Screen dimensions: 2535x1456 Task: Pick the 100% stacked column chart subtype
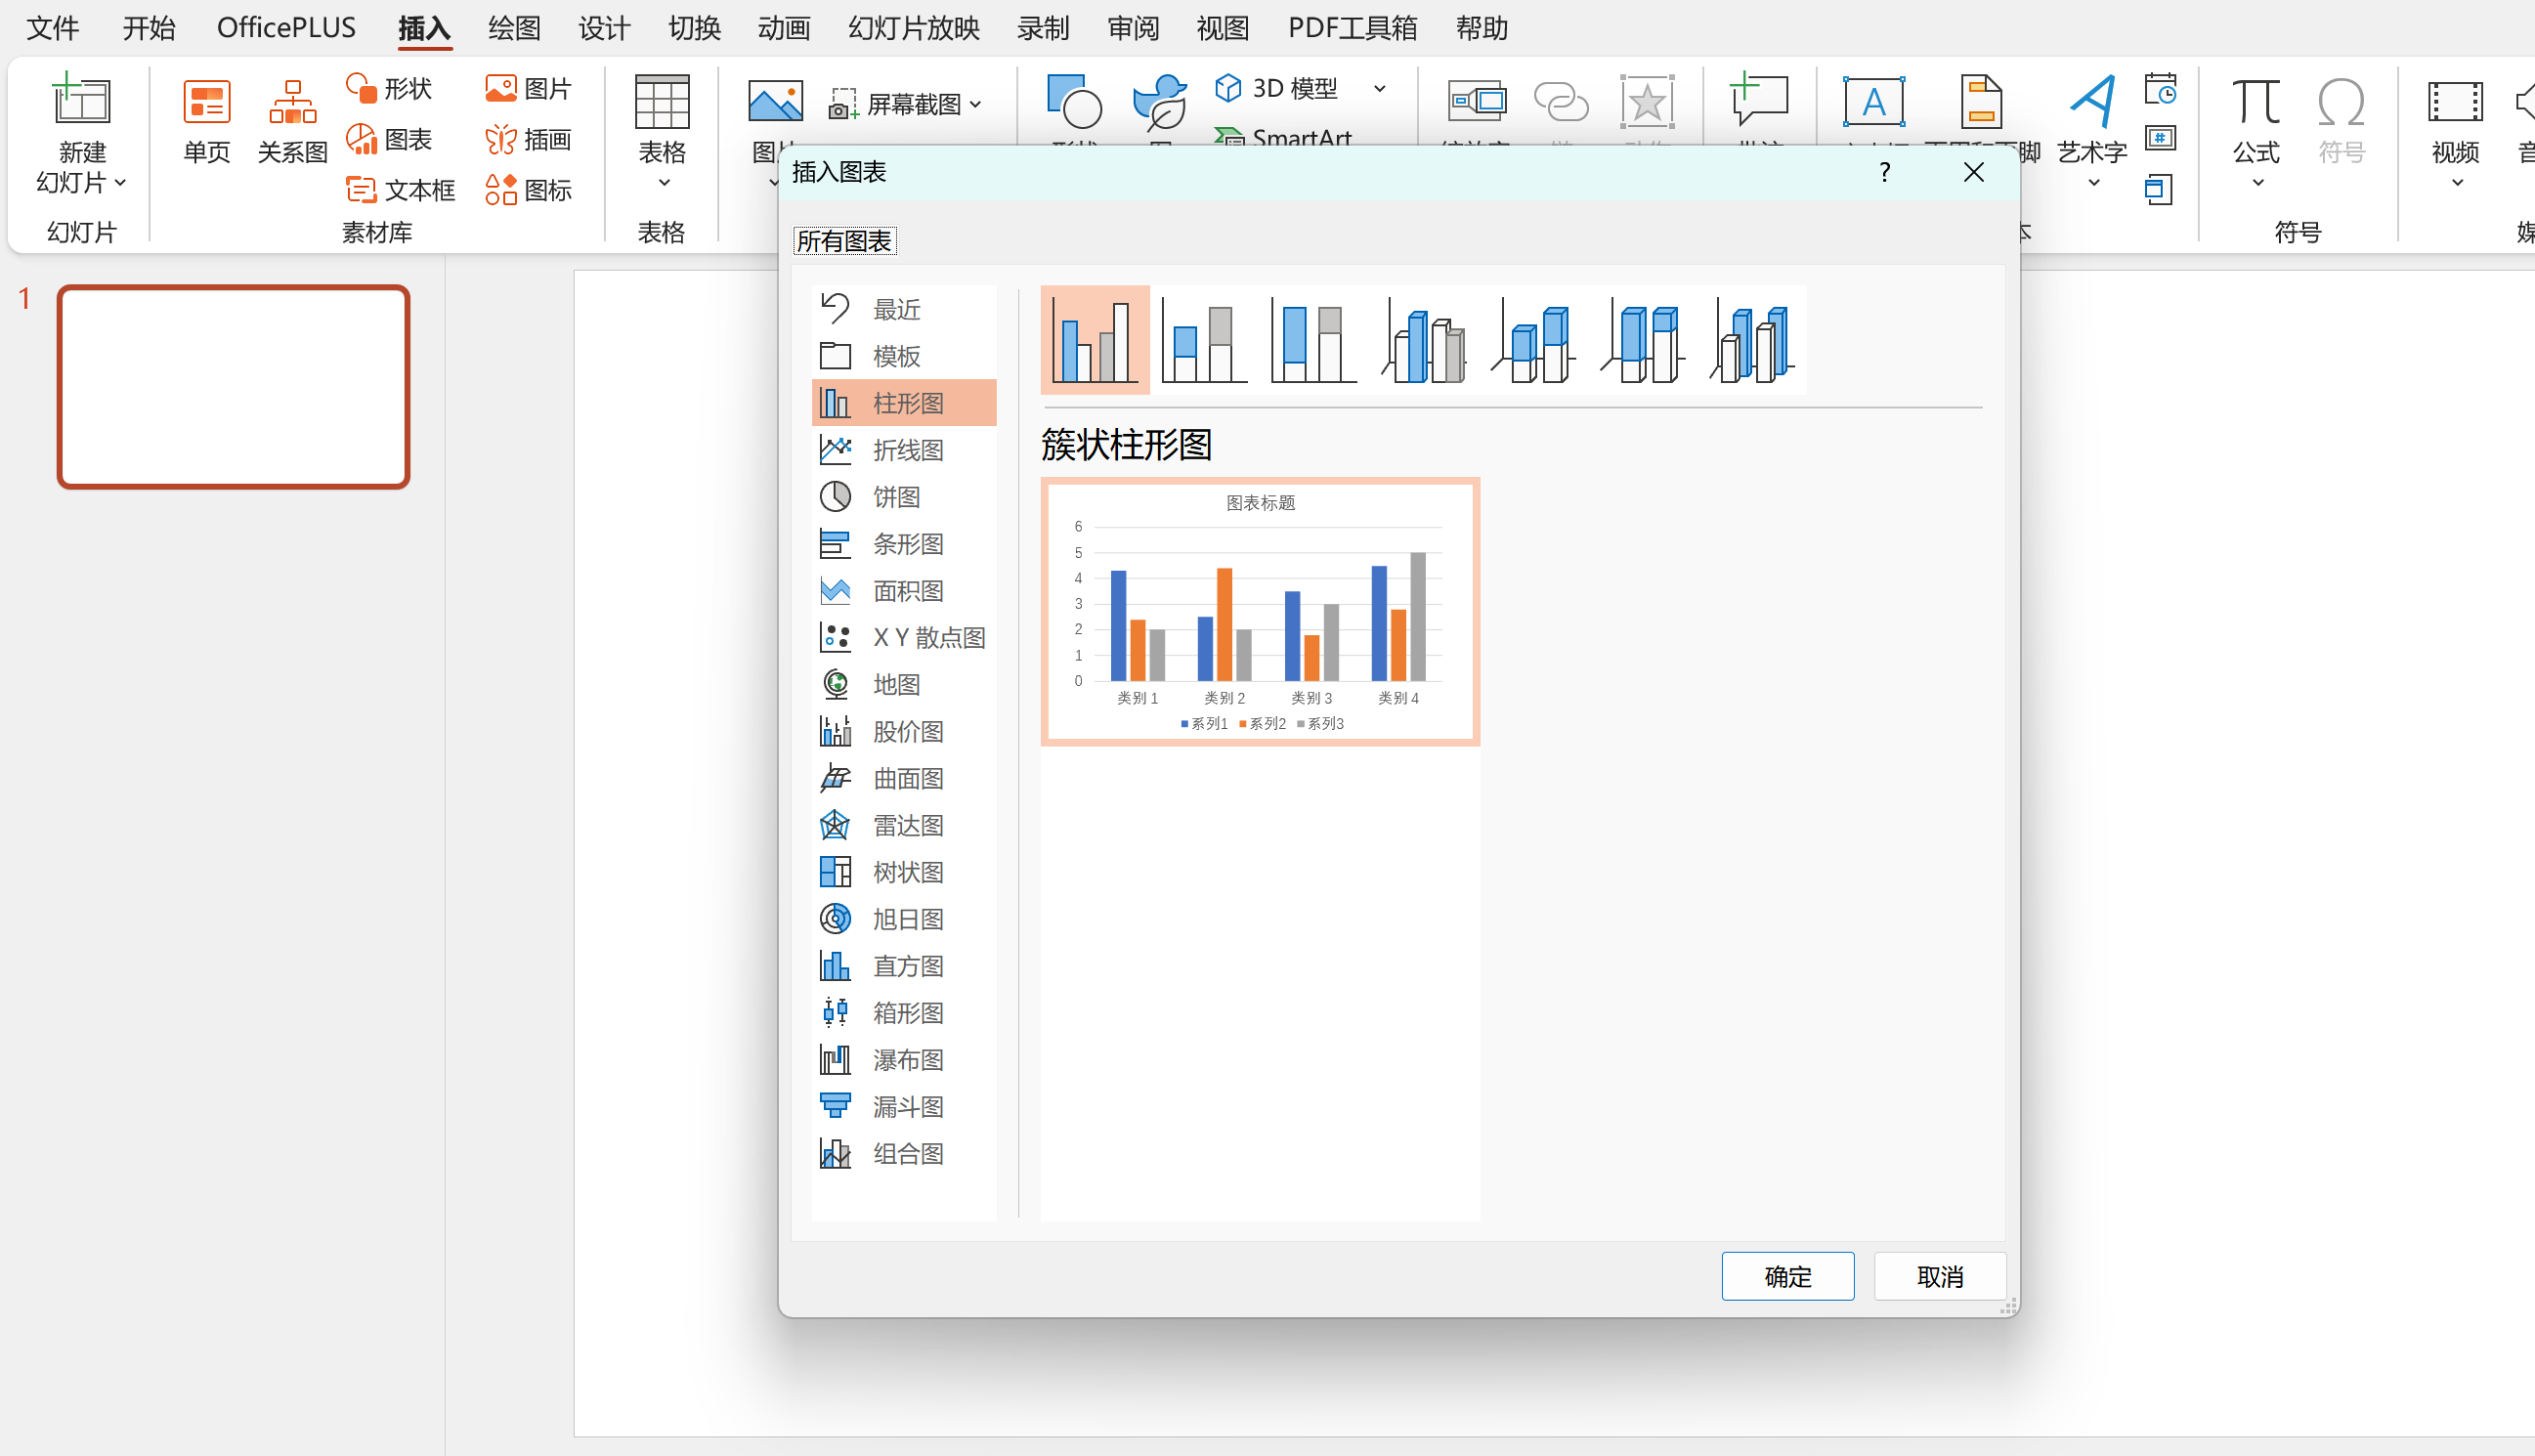[1313, 341]
